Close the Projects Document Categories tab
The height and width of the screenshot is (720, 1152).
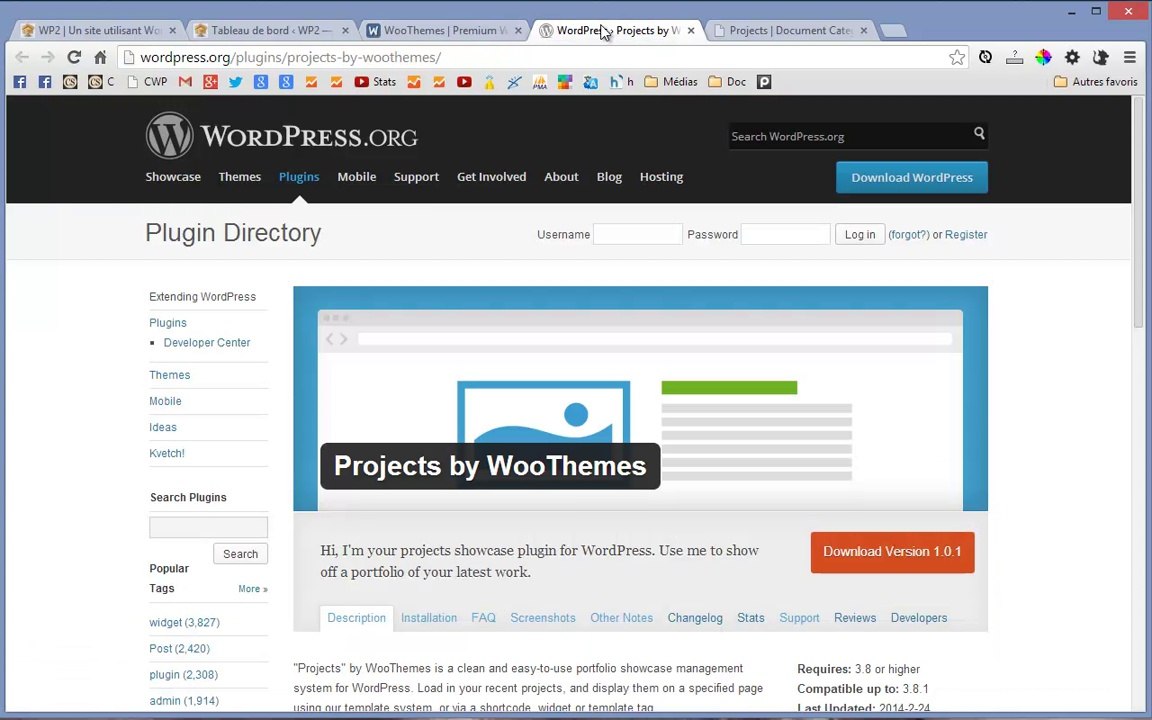pos(864,30)
